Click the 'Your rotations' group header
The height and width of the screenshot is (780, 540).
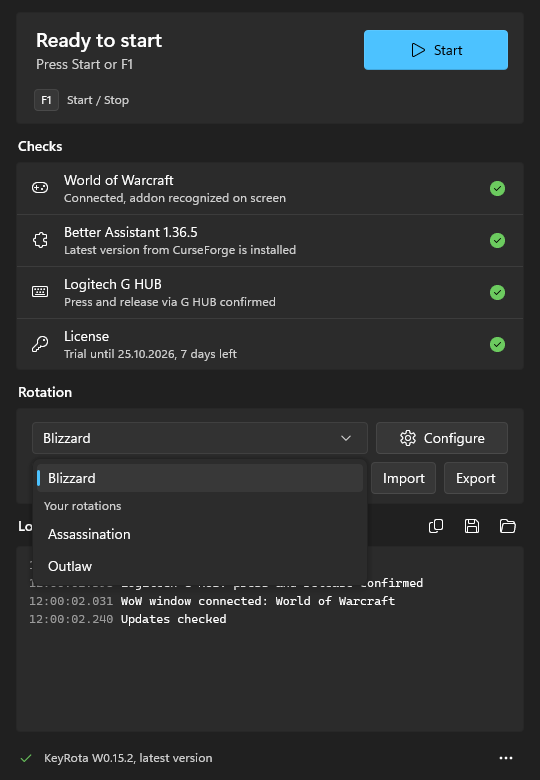pyautogui.click(x=83, y=506)
